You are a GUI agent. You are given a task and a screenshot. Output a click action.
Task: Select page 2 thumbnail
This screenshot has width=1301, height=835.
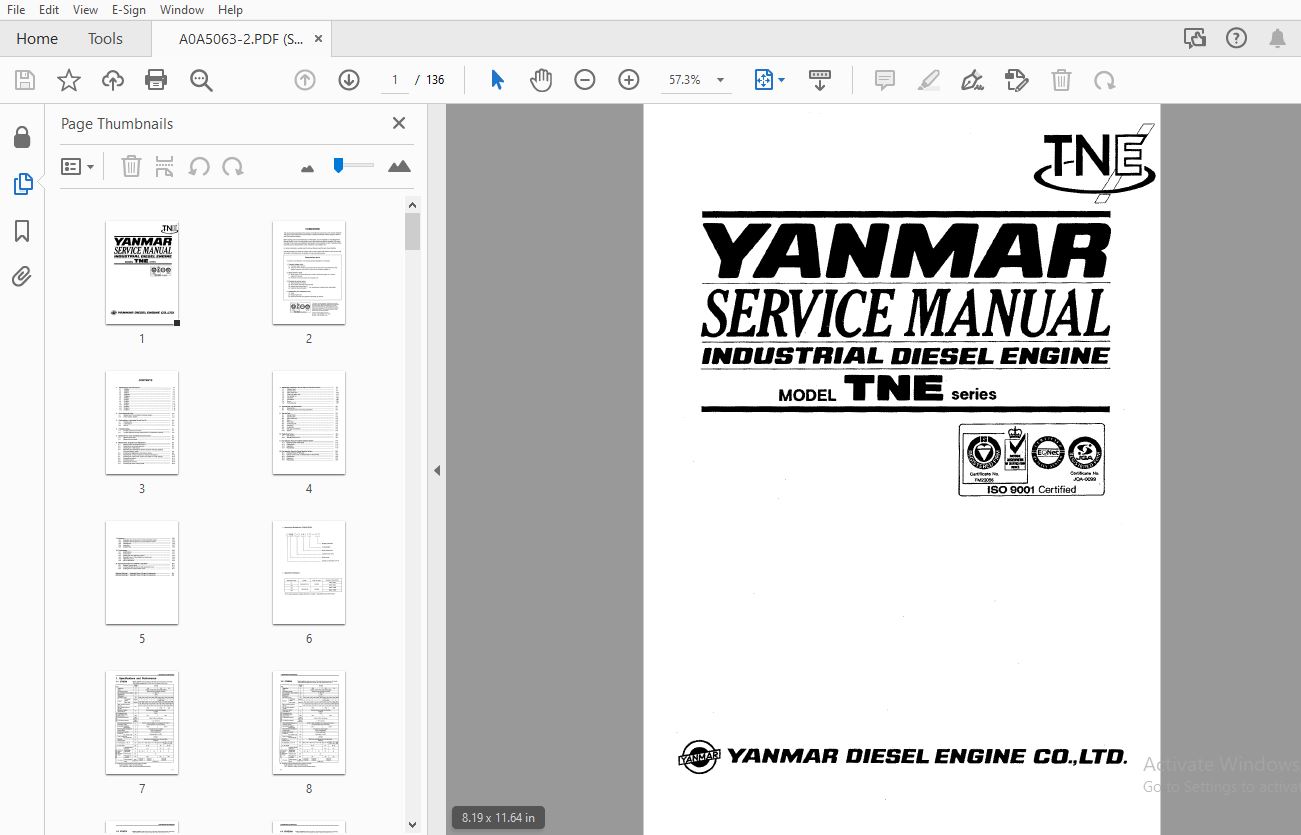(309, 272)
